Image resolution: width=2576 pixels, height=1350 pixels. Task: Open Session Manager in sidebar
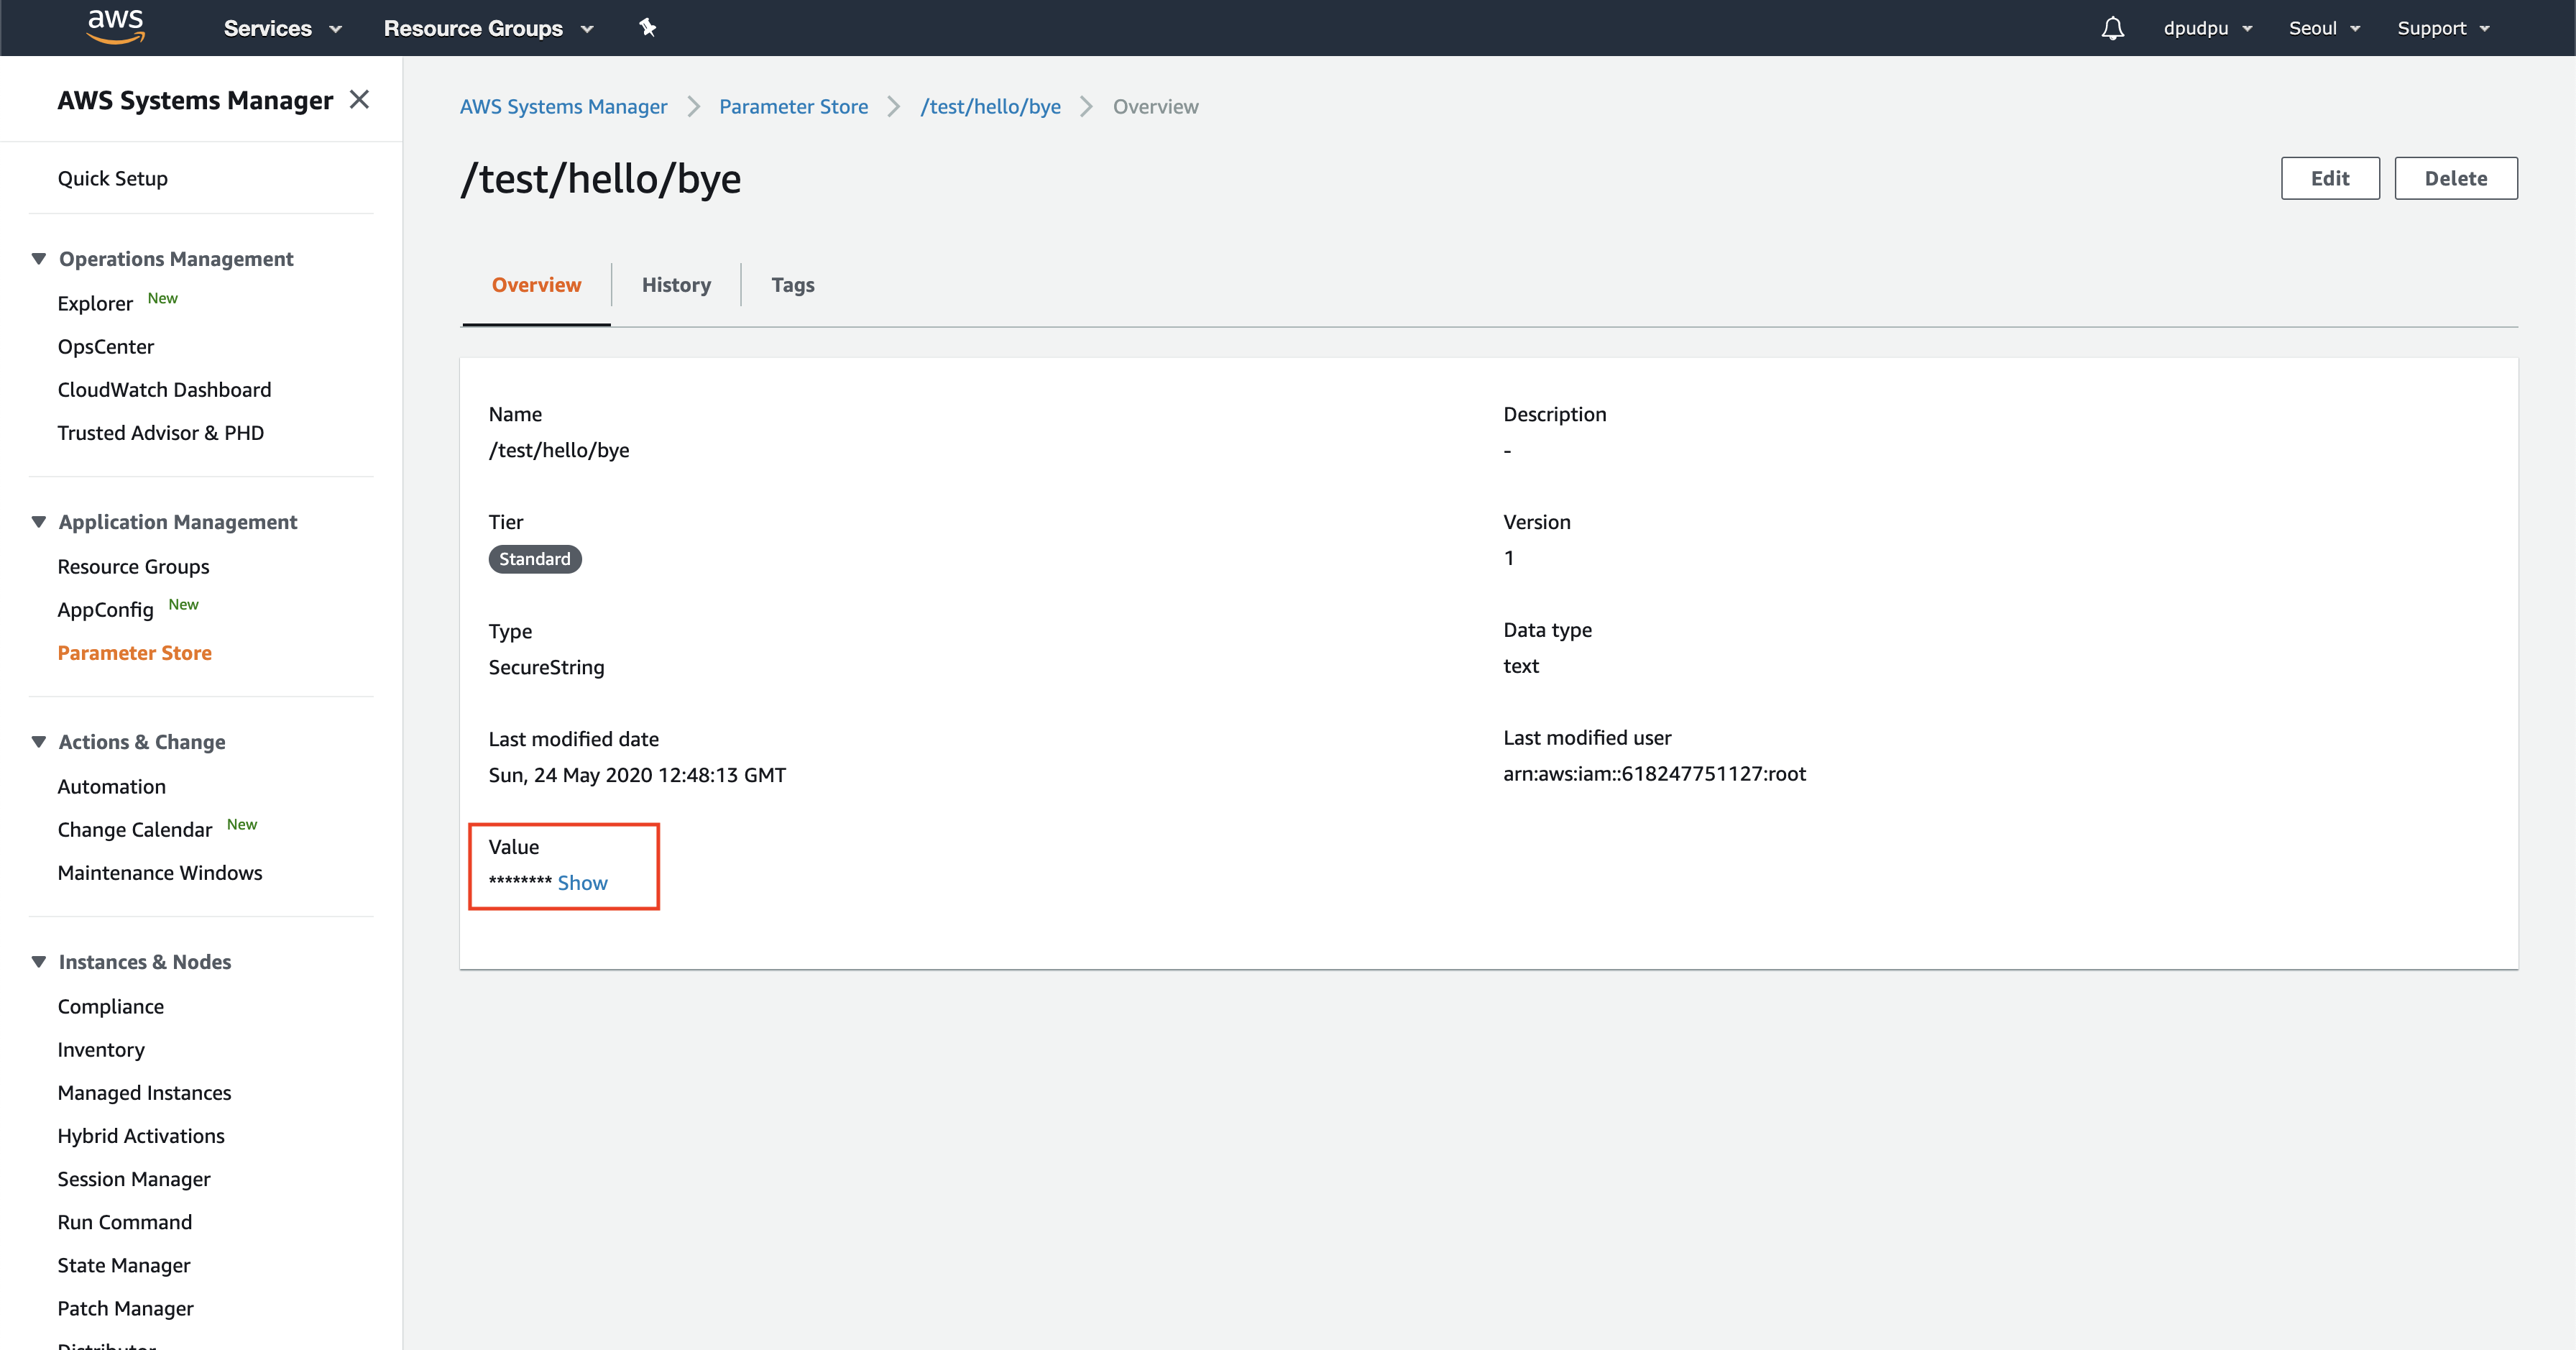tap(134, 1179)
